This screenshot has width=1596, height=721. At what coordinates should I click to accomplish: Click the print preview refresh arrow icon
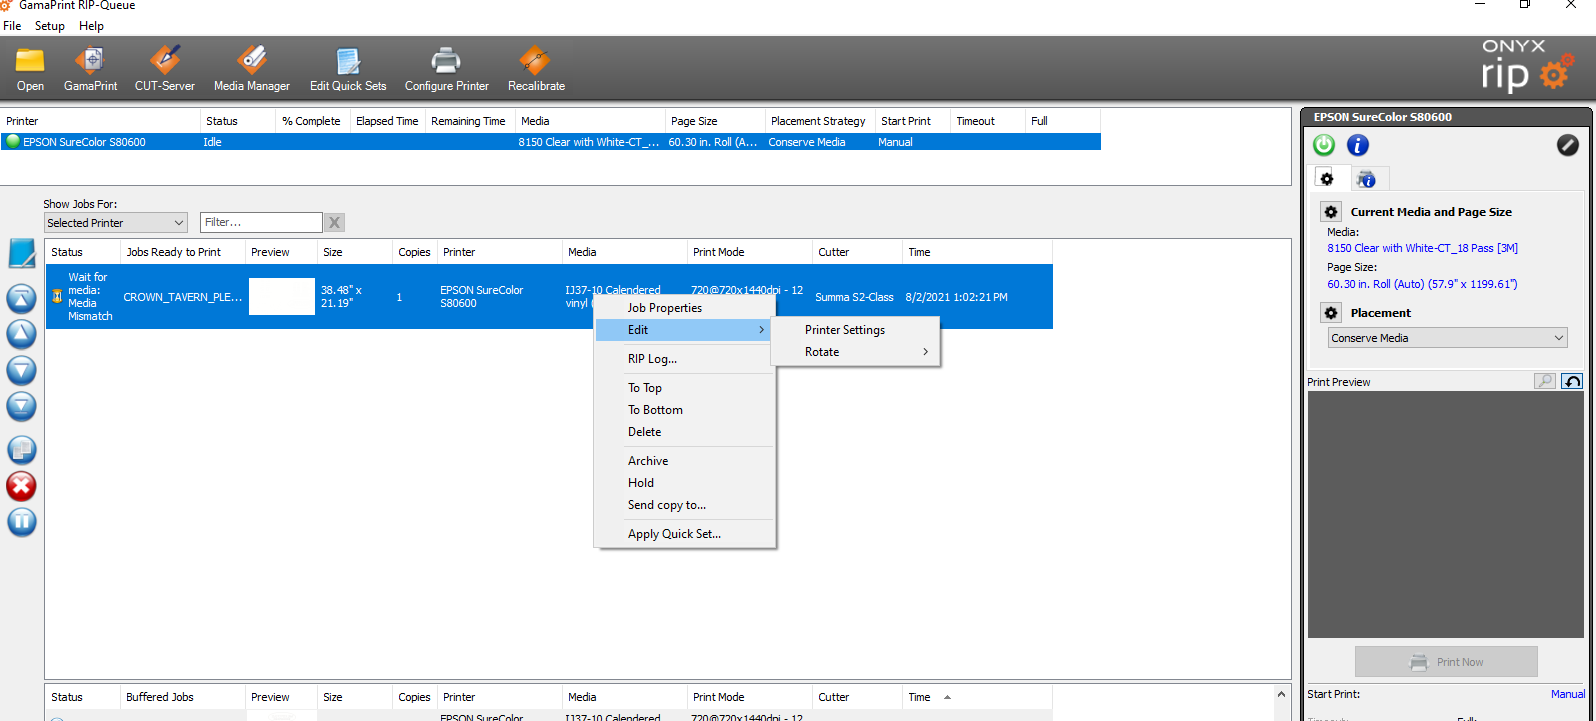pos(1572,381)
